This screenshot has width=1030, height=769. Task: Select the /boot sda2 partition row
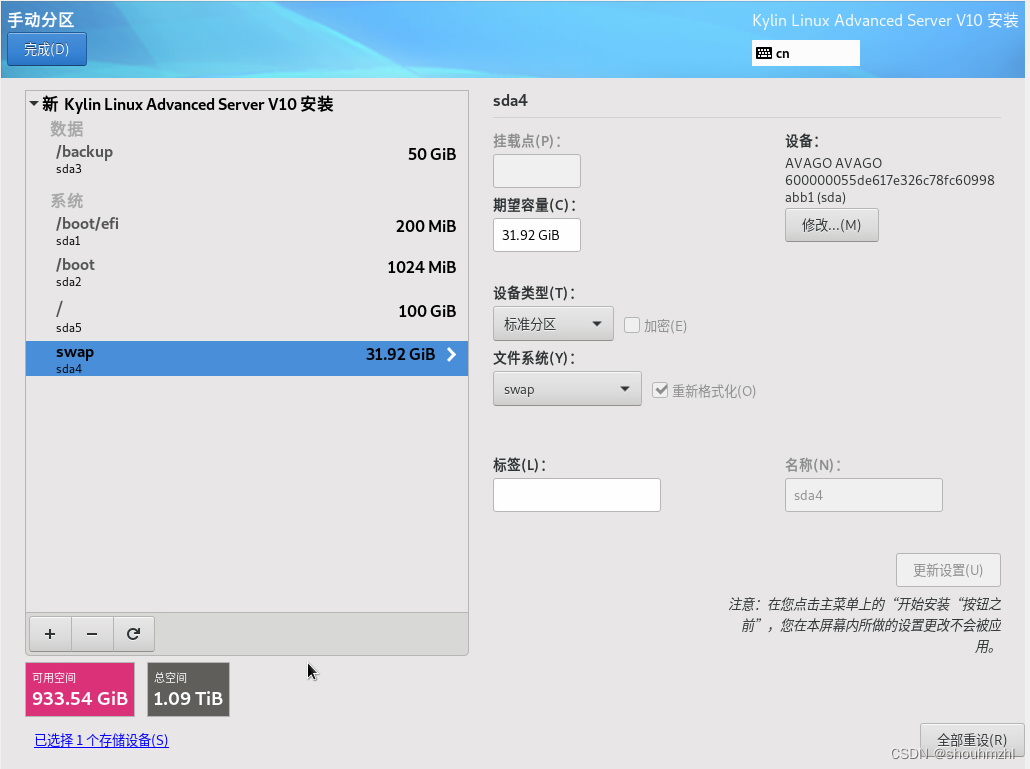[247, 273]
